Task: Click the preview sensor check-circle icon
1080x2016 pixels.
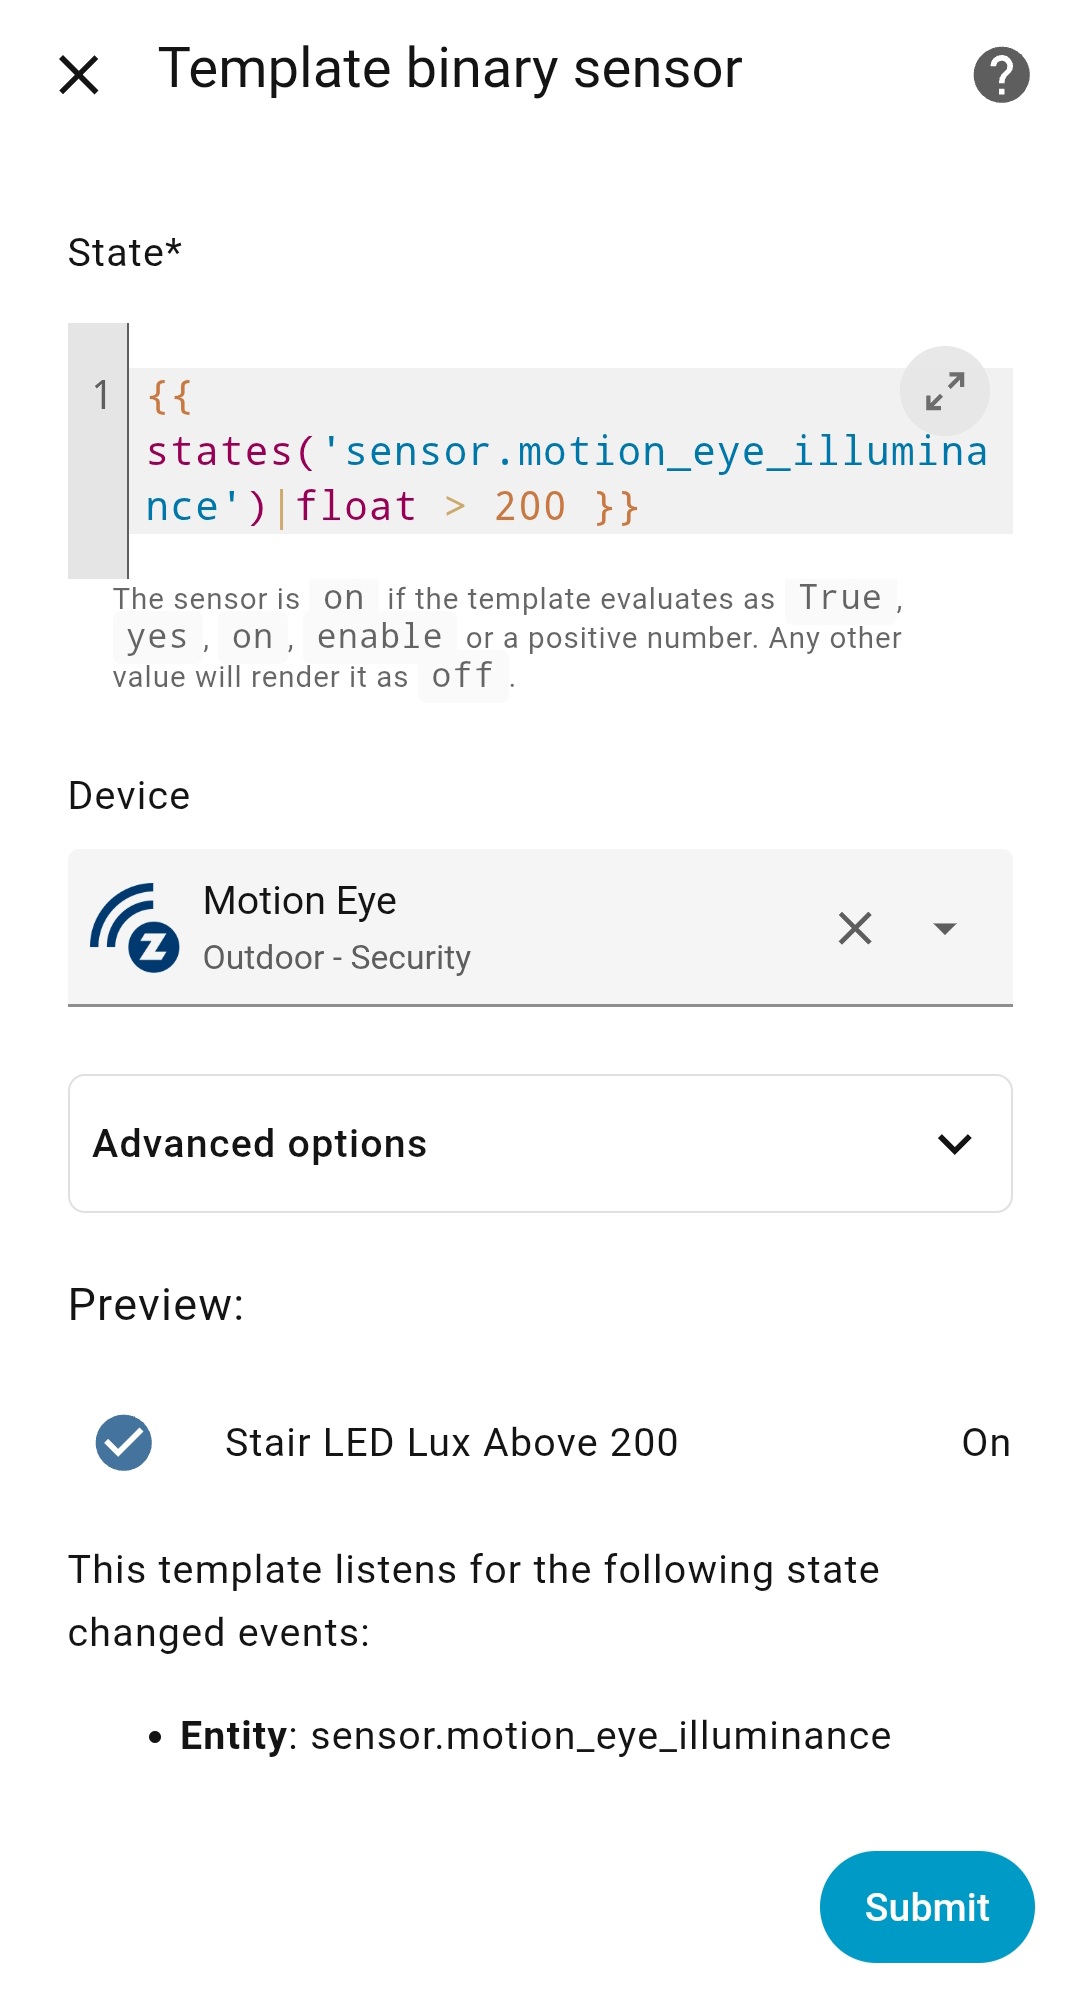Action: coord(124,1443)
